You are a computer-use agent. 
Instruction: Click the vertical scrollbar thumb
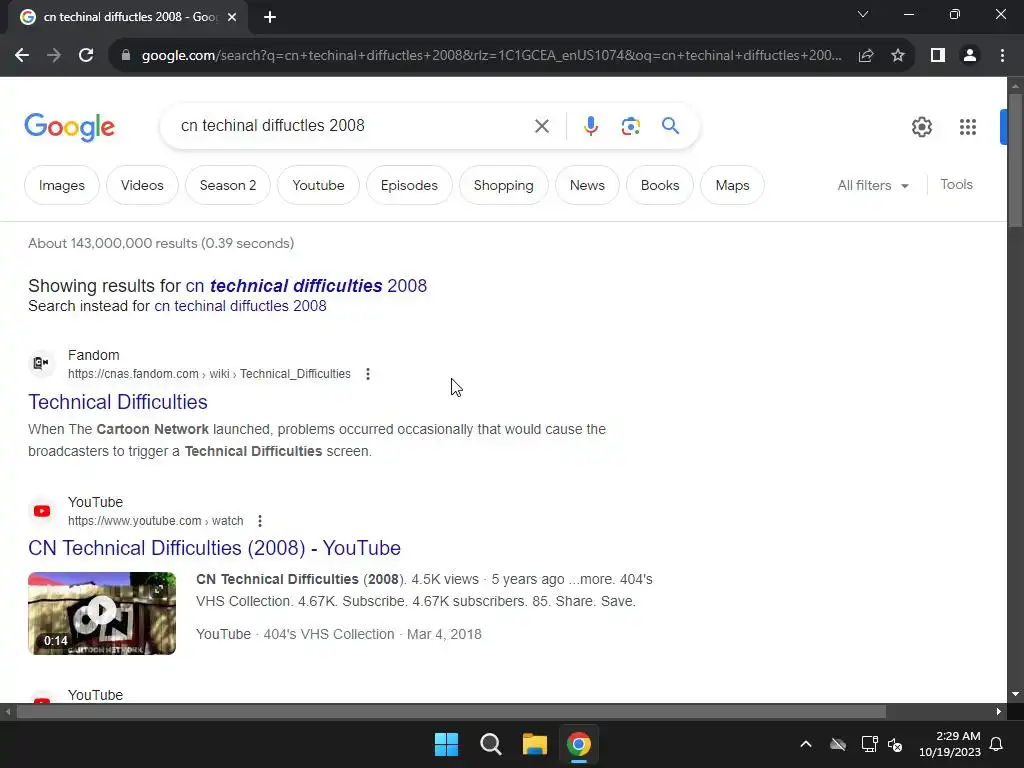point(1016,161)
